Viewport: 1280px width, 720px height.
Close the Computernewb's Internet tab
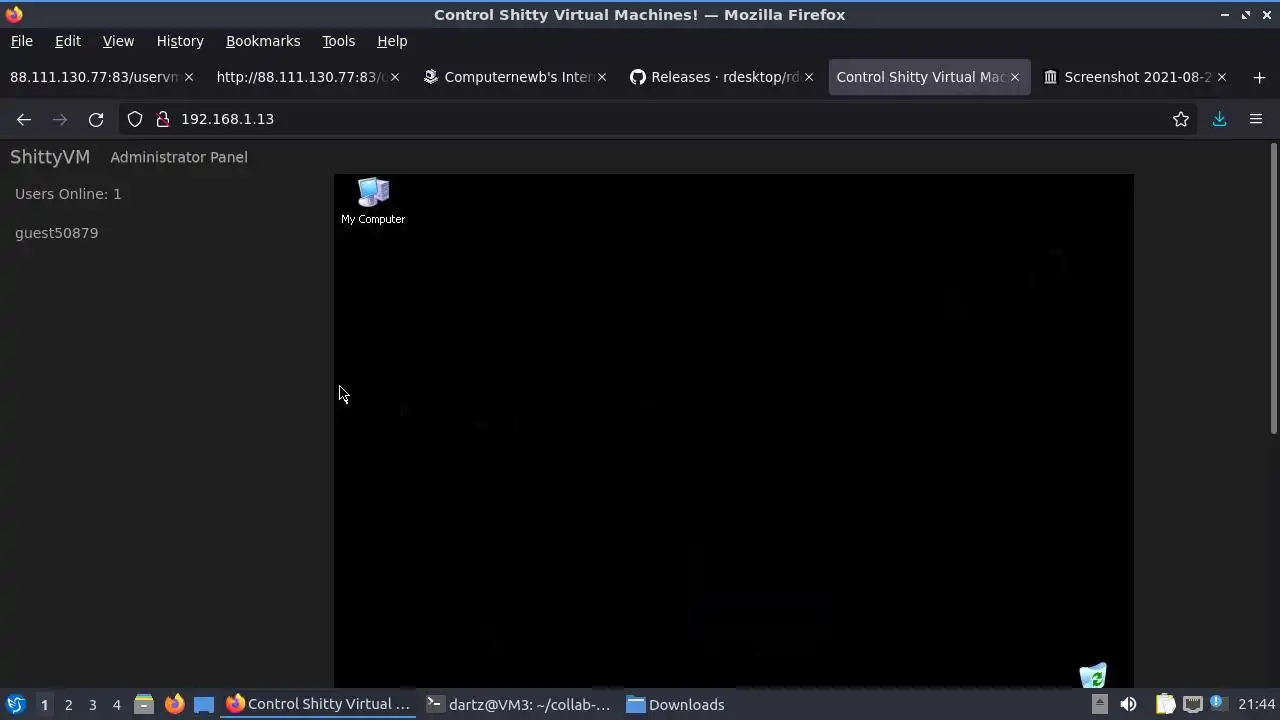(x=601, y=77)
